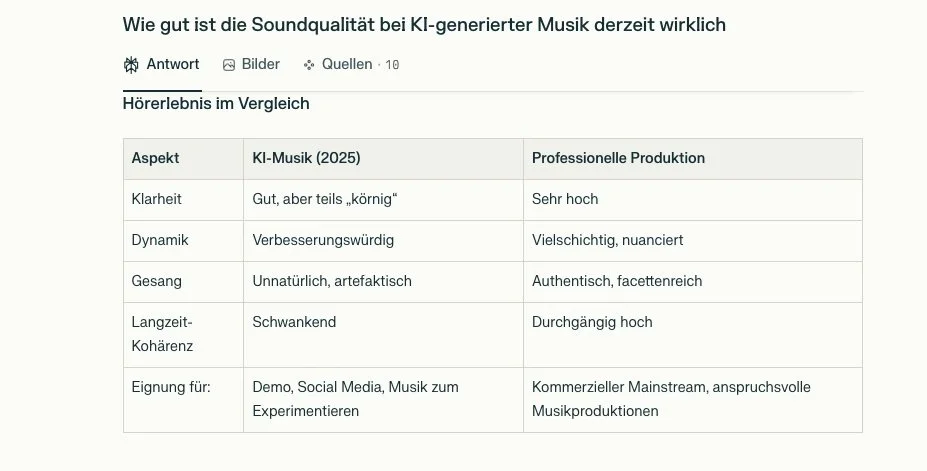This screenshot has height=471, width=927.
Task: Click the Hörerlebnis im Vergleich heading
Action: pyautogui.click(x=216, y=103)
